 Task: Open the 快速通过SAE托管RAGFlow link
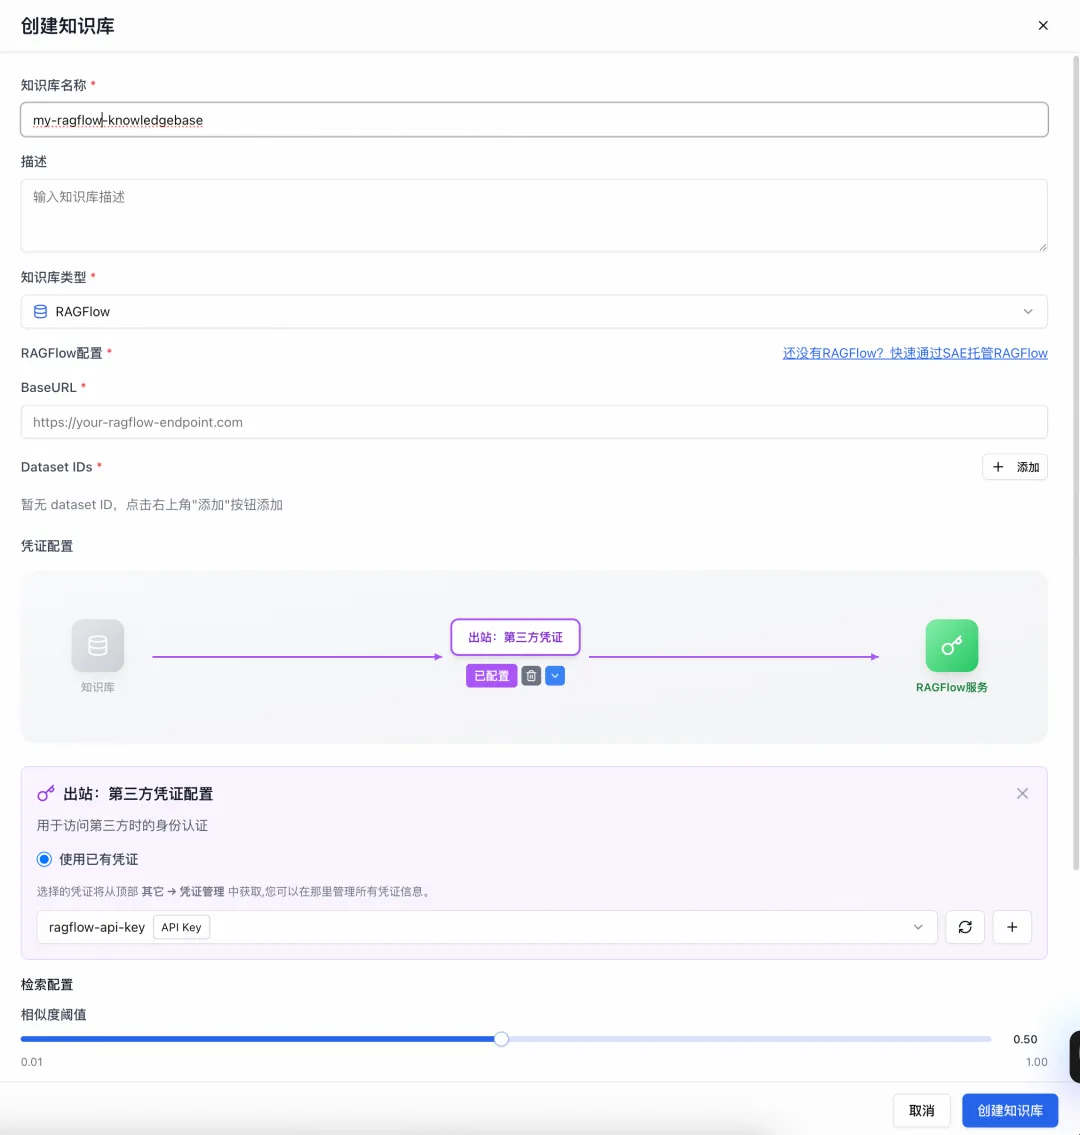click(x=915, y=353)
